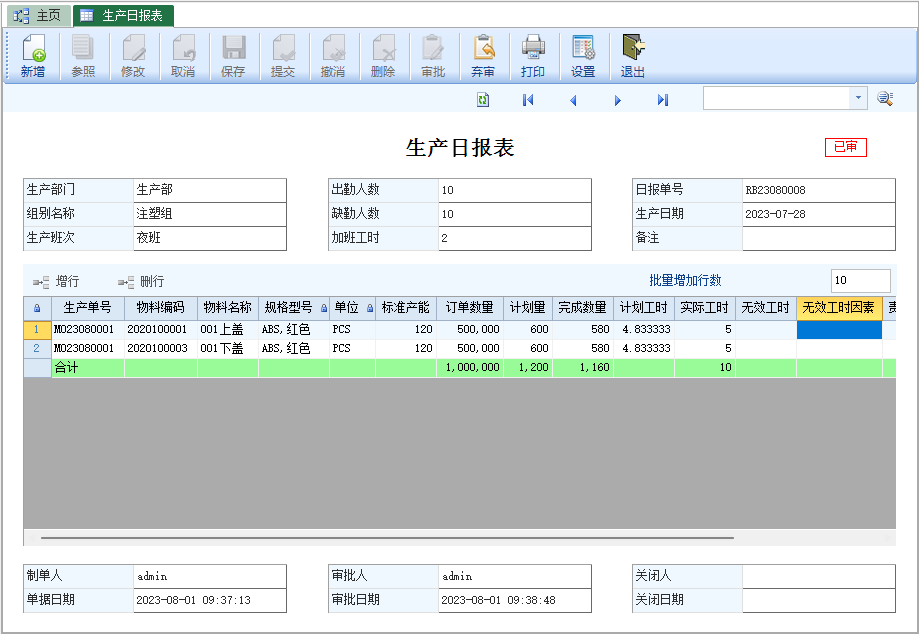Click the 打印 print icon
The height and width of the screenshot is (634, 919).
coord(533,56)
